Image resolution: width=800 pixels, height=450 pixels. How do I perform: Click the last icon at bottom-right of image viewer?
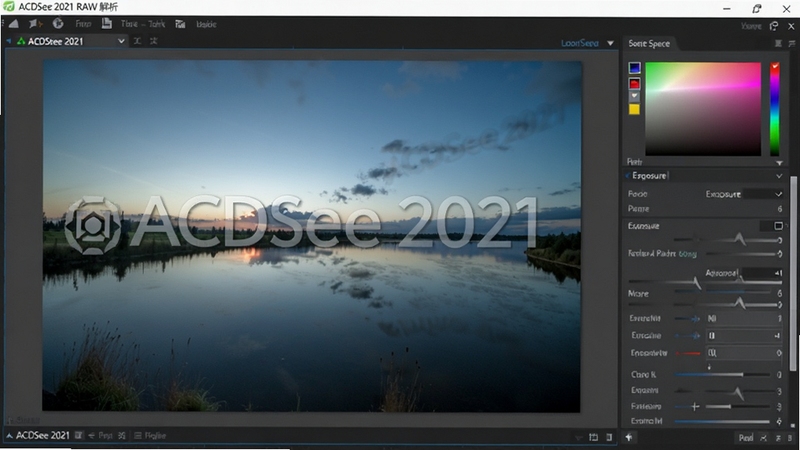609,437
